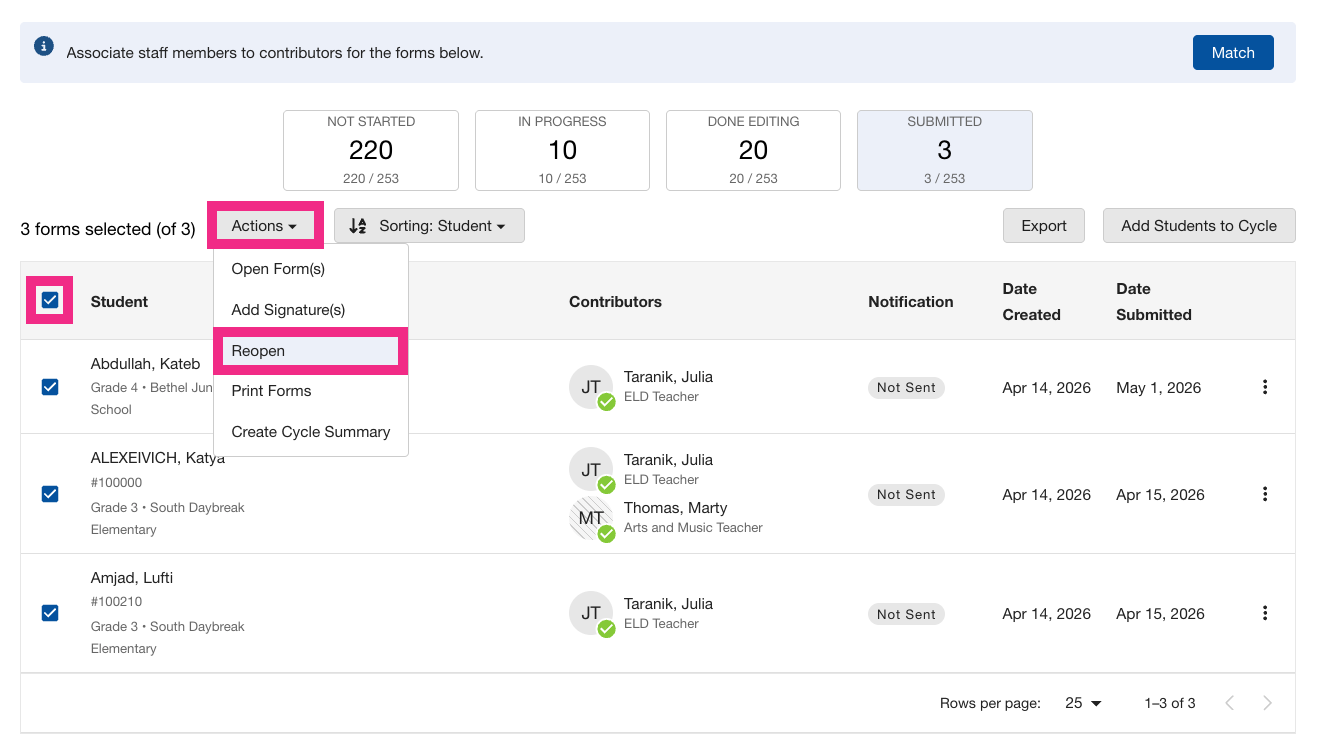The width and height of the screenshot is (1317, 753).
Task: Open the Actions dropdown
Action: pos(265,226)
